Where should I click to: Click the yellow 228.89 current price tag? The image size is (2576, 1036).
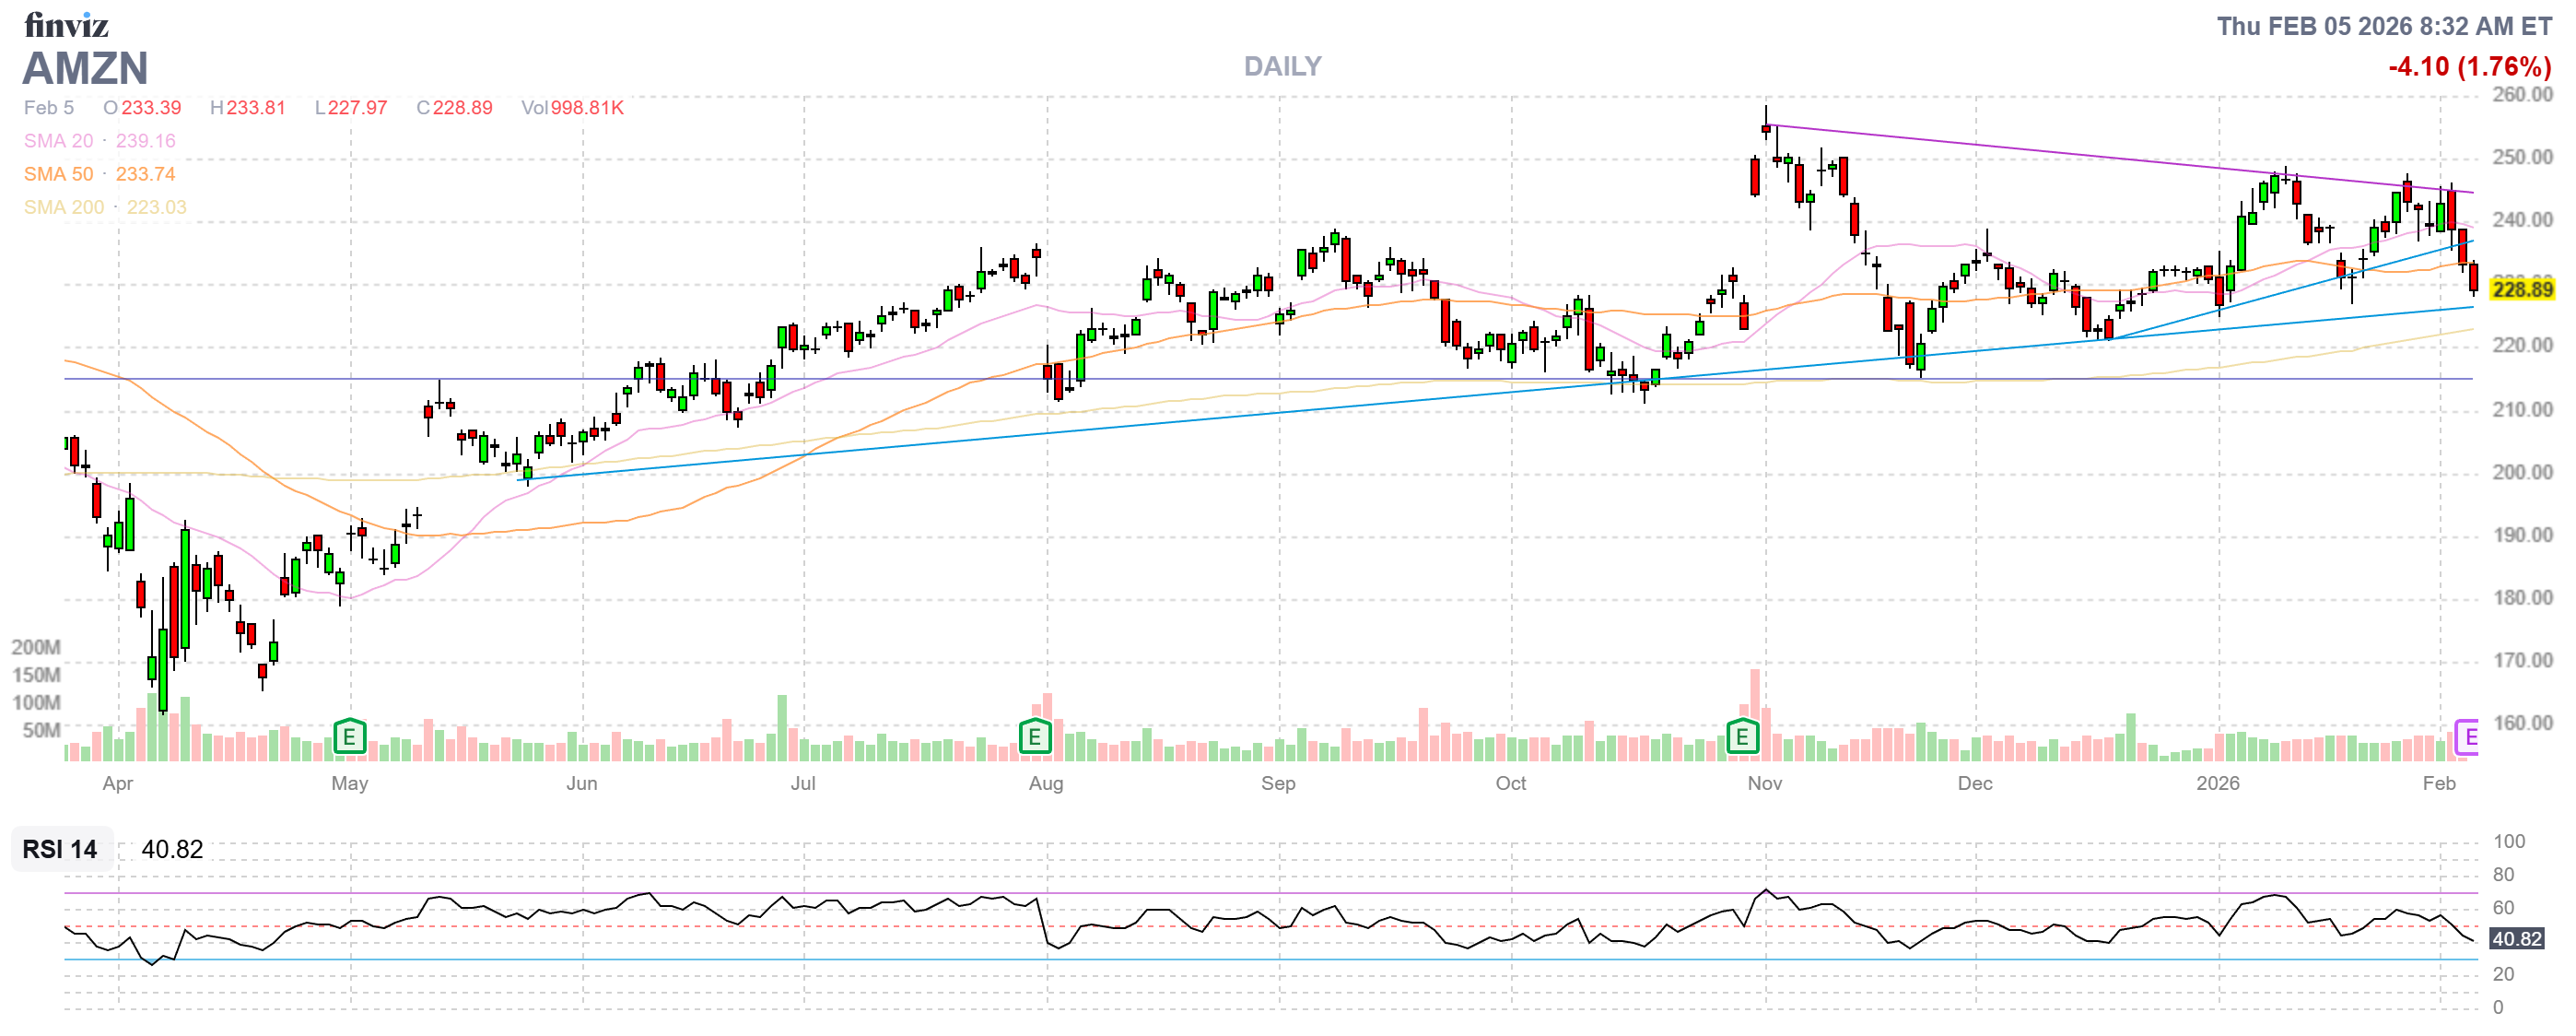pos(2521,290)
